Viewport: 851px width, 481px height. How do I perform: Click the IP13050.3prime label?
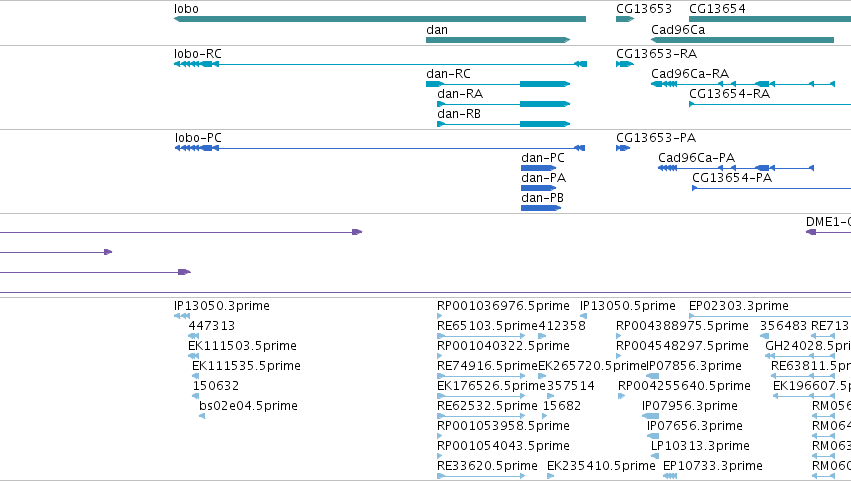pyautogui.click(x=221, y=306)
